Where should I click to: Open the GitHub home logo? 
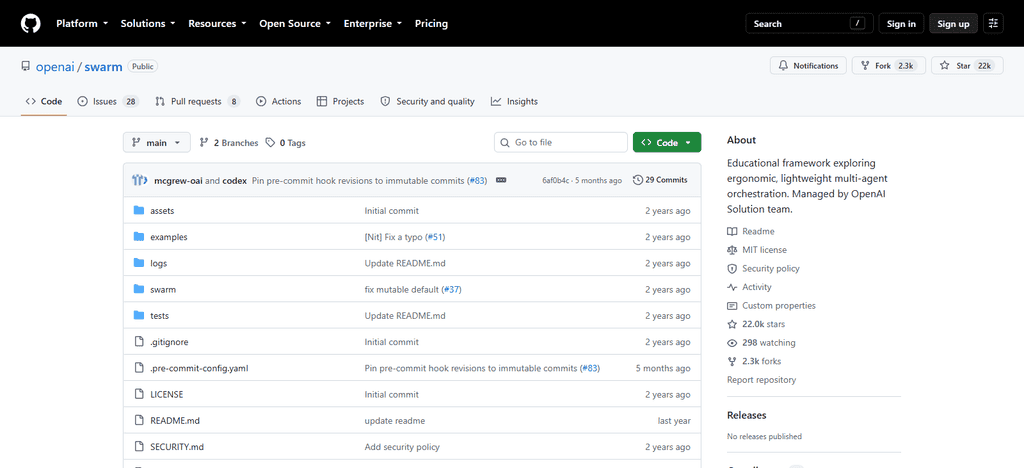click(31, 23)
